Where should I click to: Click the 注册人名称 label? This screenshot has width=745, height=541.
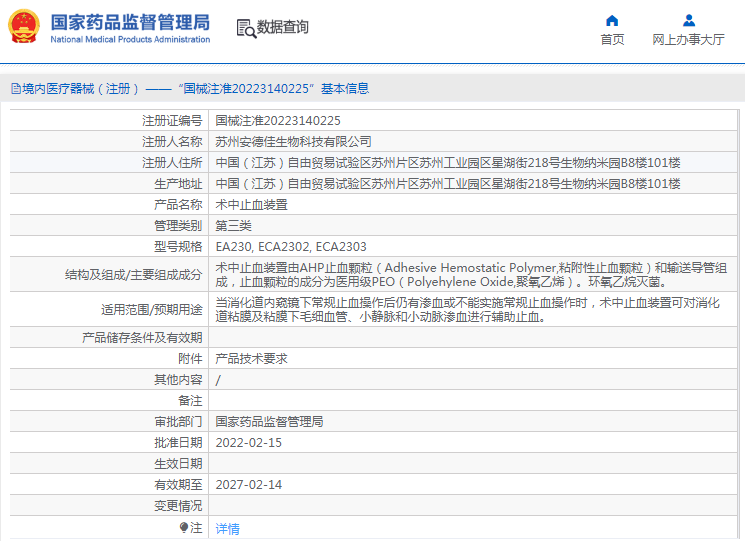pyautogui.click(x=172, y=142)
